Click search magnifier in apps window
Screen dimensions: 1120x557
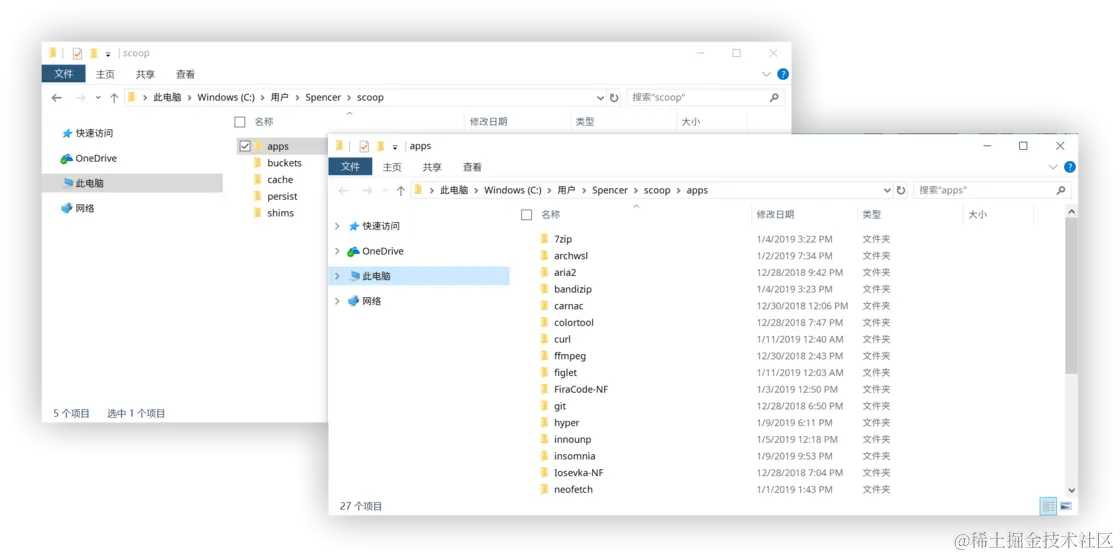coord(1061,191)
